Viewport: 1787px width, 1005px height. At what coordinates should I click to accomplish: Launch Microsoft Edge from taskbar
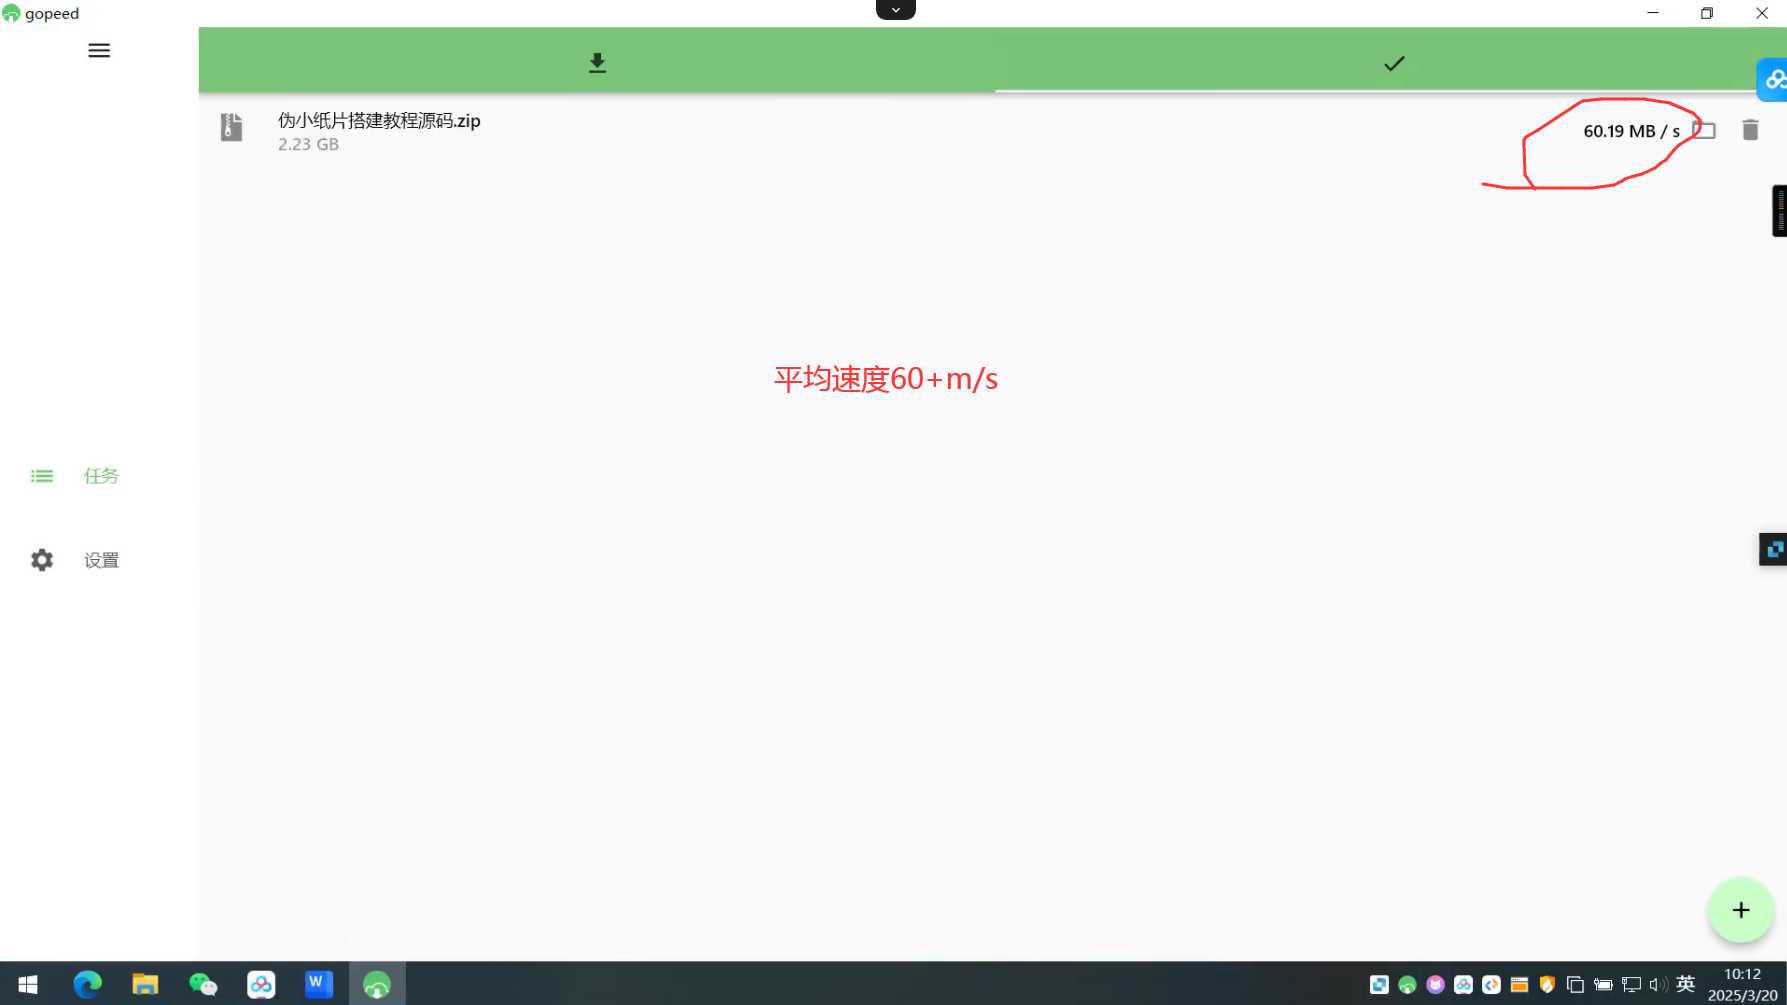tap(87, 984)
